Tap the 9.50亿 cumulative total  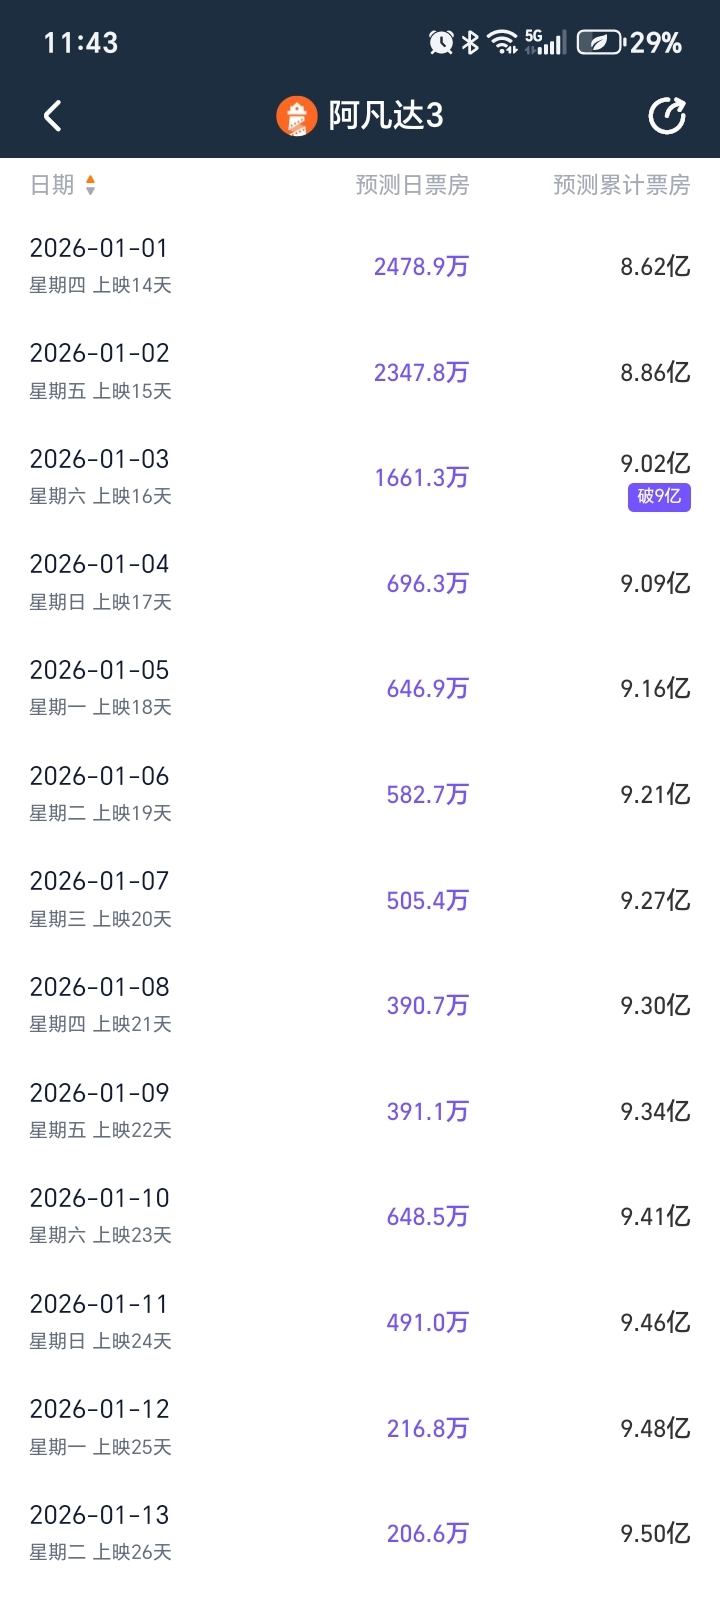(x=655, y=1534)
